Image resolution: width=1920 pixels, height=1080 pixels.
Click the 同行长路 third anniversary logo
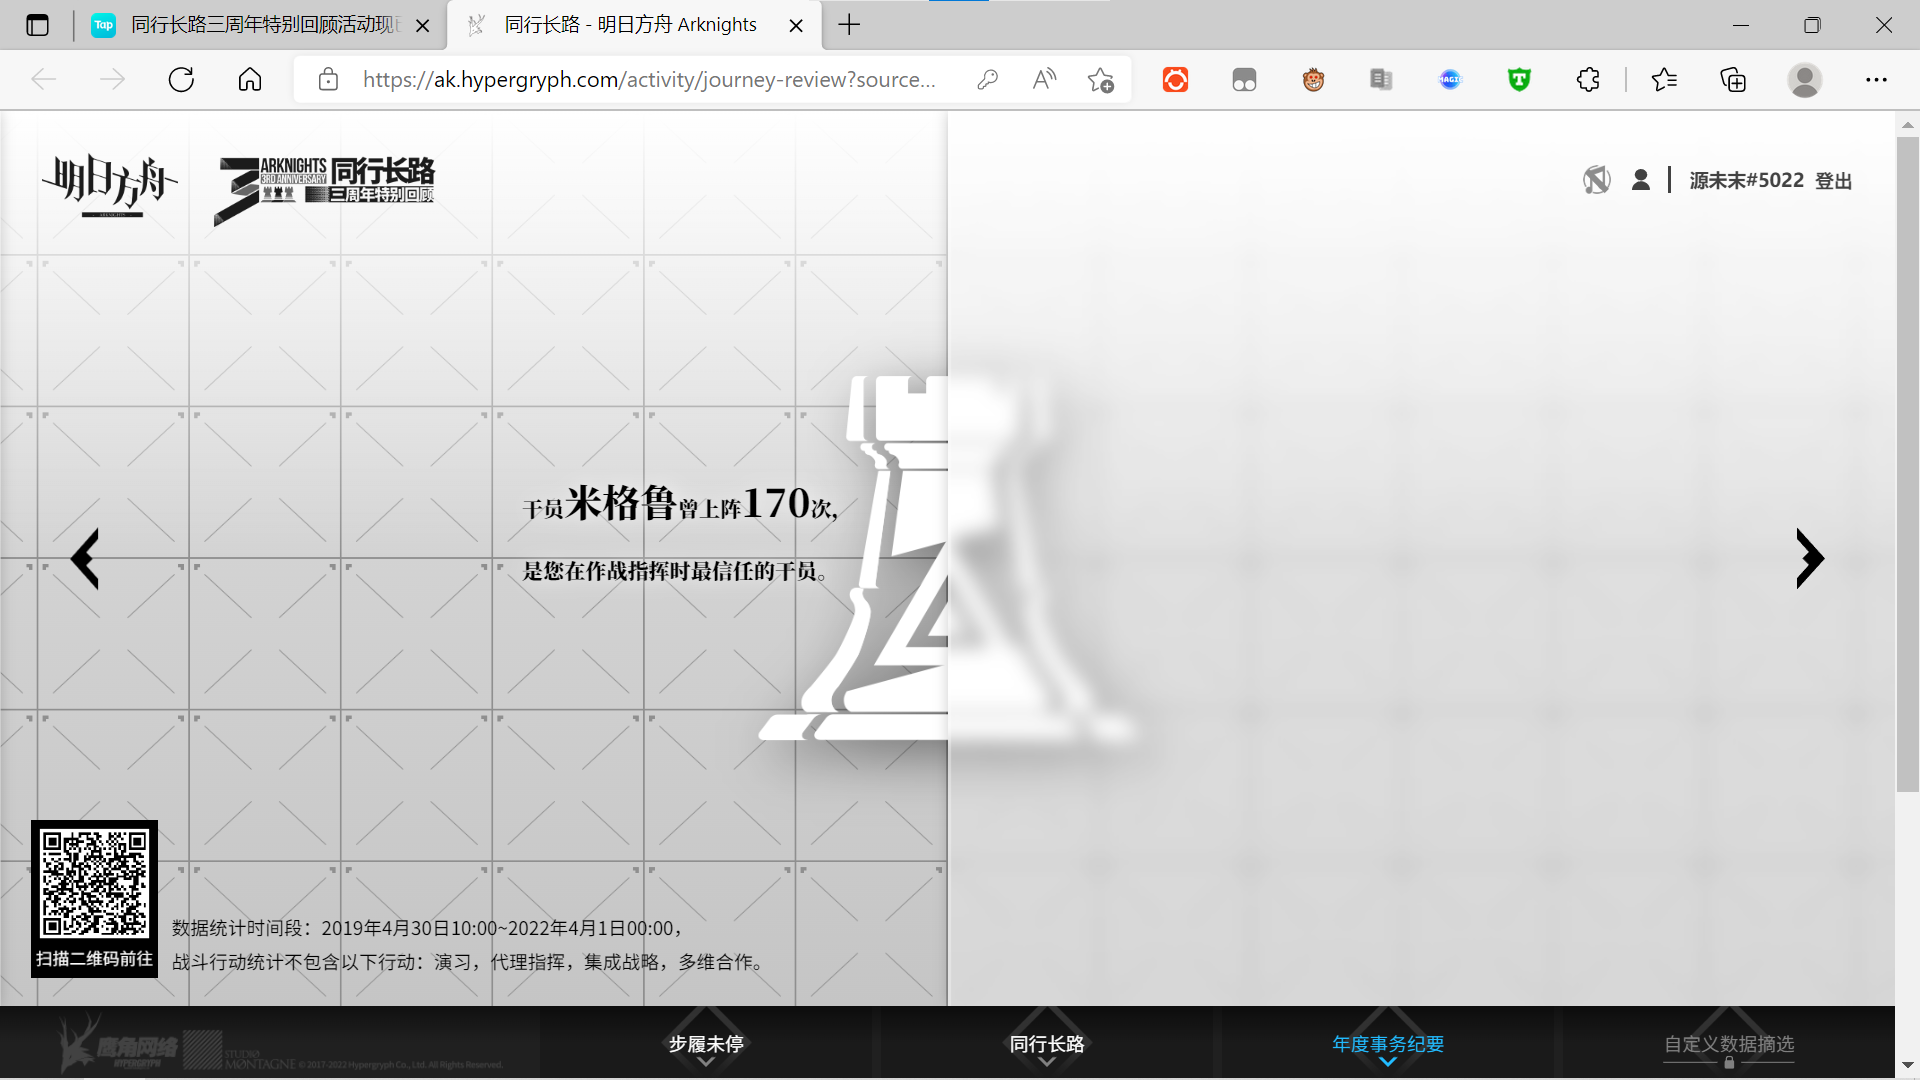[x=325, y=190]
